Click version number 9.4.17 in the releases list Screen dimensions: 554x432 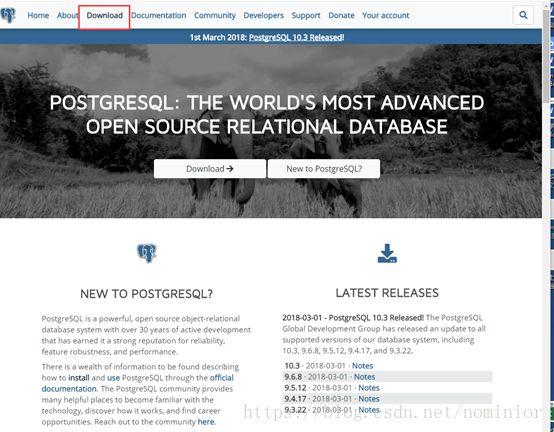click(295, 399)
